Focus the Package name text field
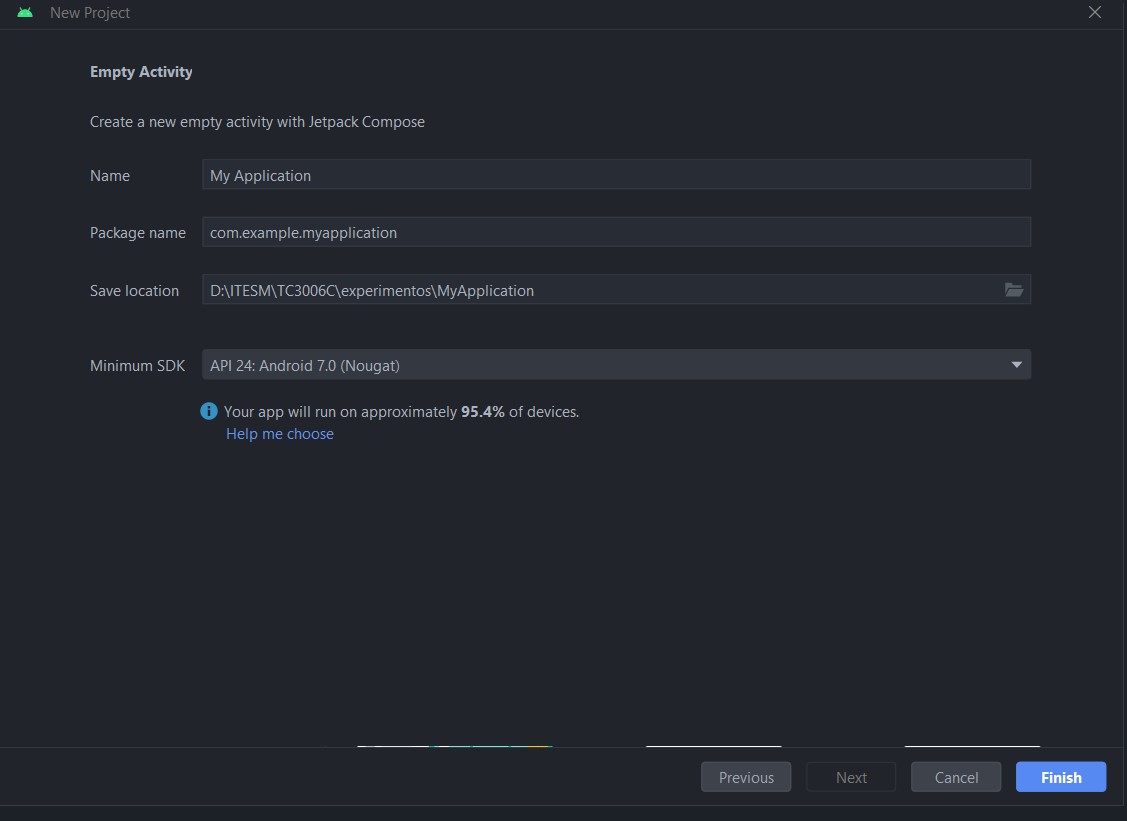This screenshot has width=1127, height=821. point(615,233)
